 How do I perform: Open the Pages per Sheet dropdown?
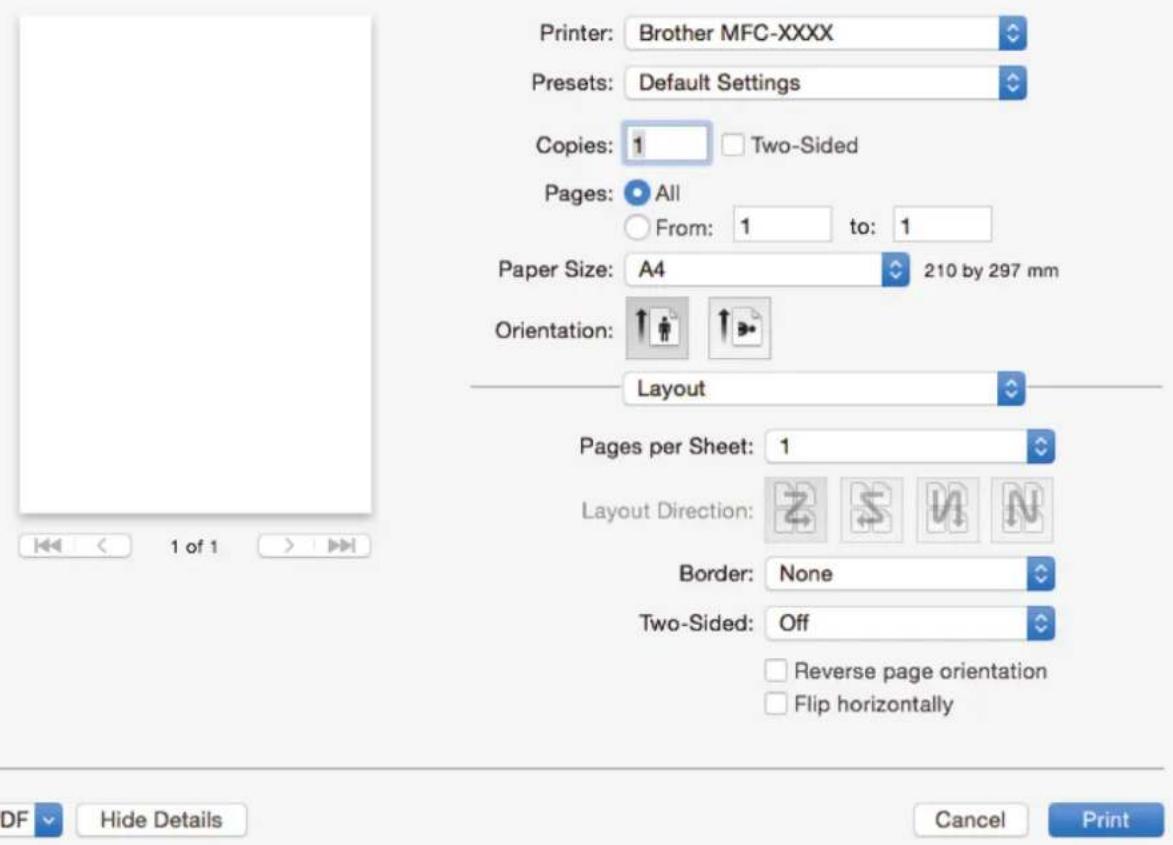point(910,446)
